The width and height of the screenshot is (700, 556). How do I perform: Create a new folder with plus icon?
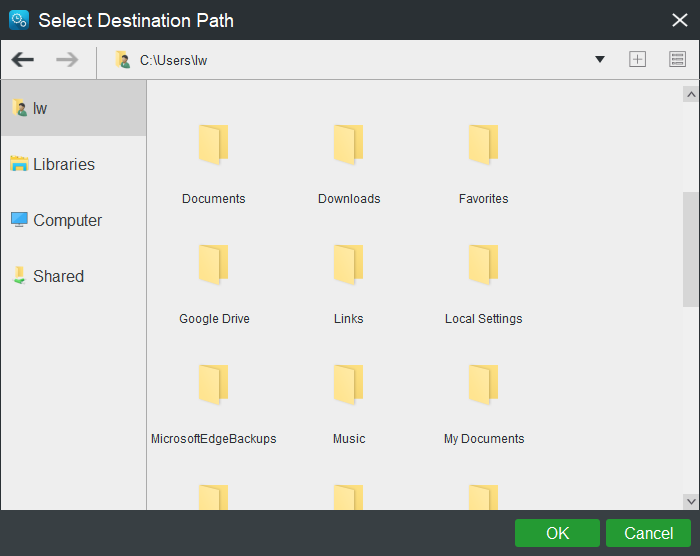coord(637,59)
